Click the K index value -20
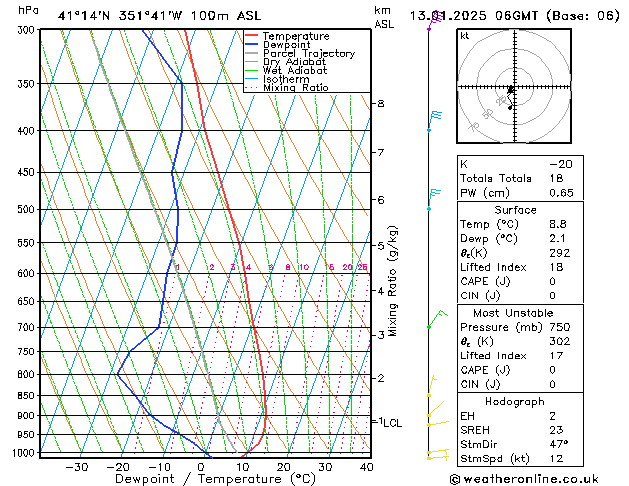This screenshot has height=486, width=629. [x=561, y=164]
